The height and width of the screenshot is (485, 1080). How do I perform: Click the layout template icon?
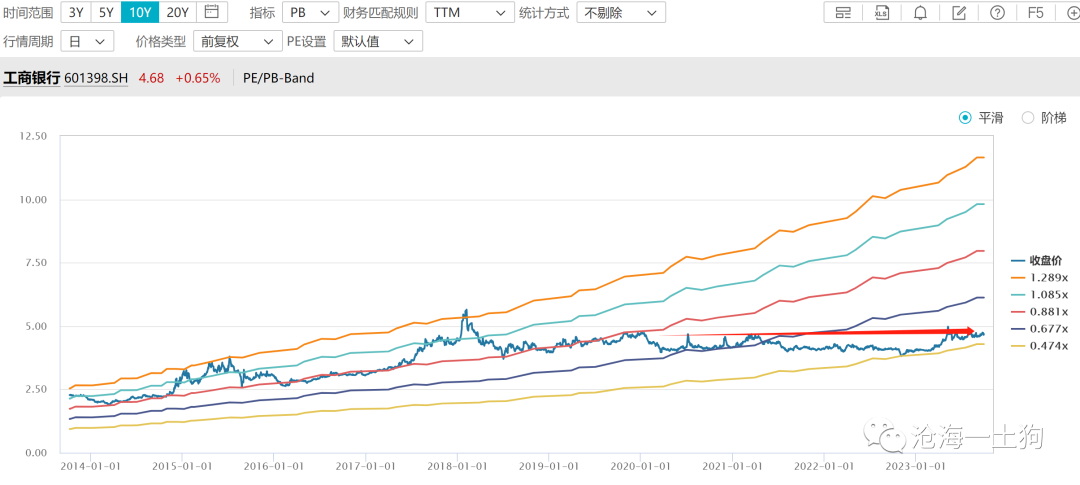click(843, 13)
